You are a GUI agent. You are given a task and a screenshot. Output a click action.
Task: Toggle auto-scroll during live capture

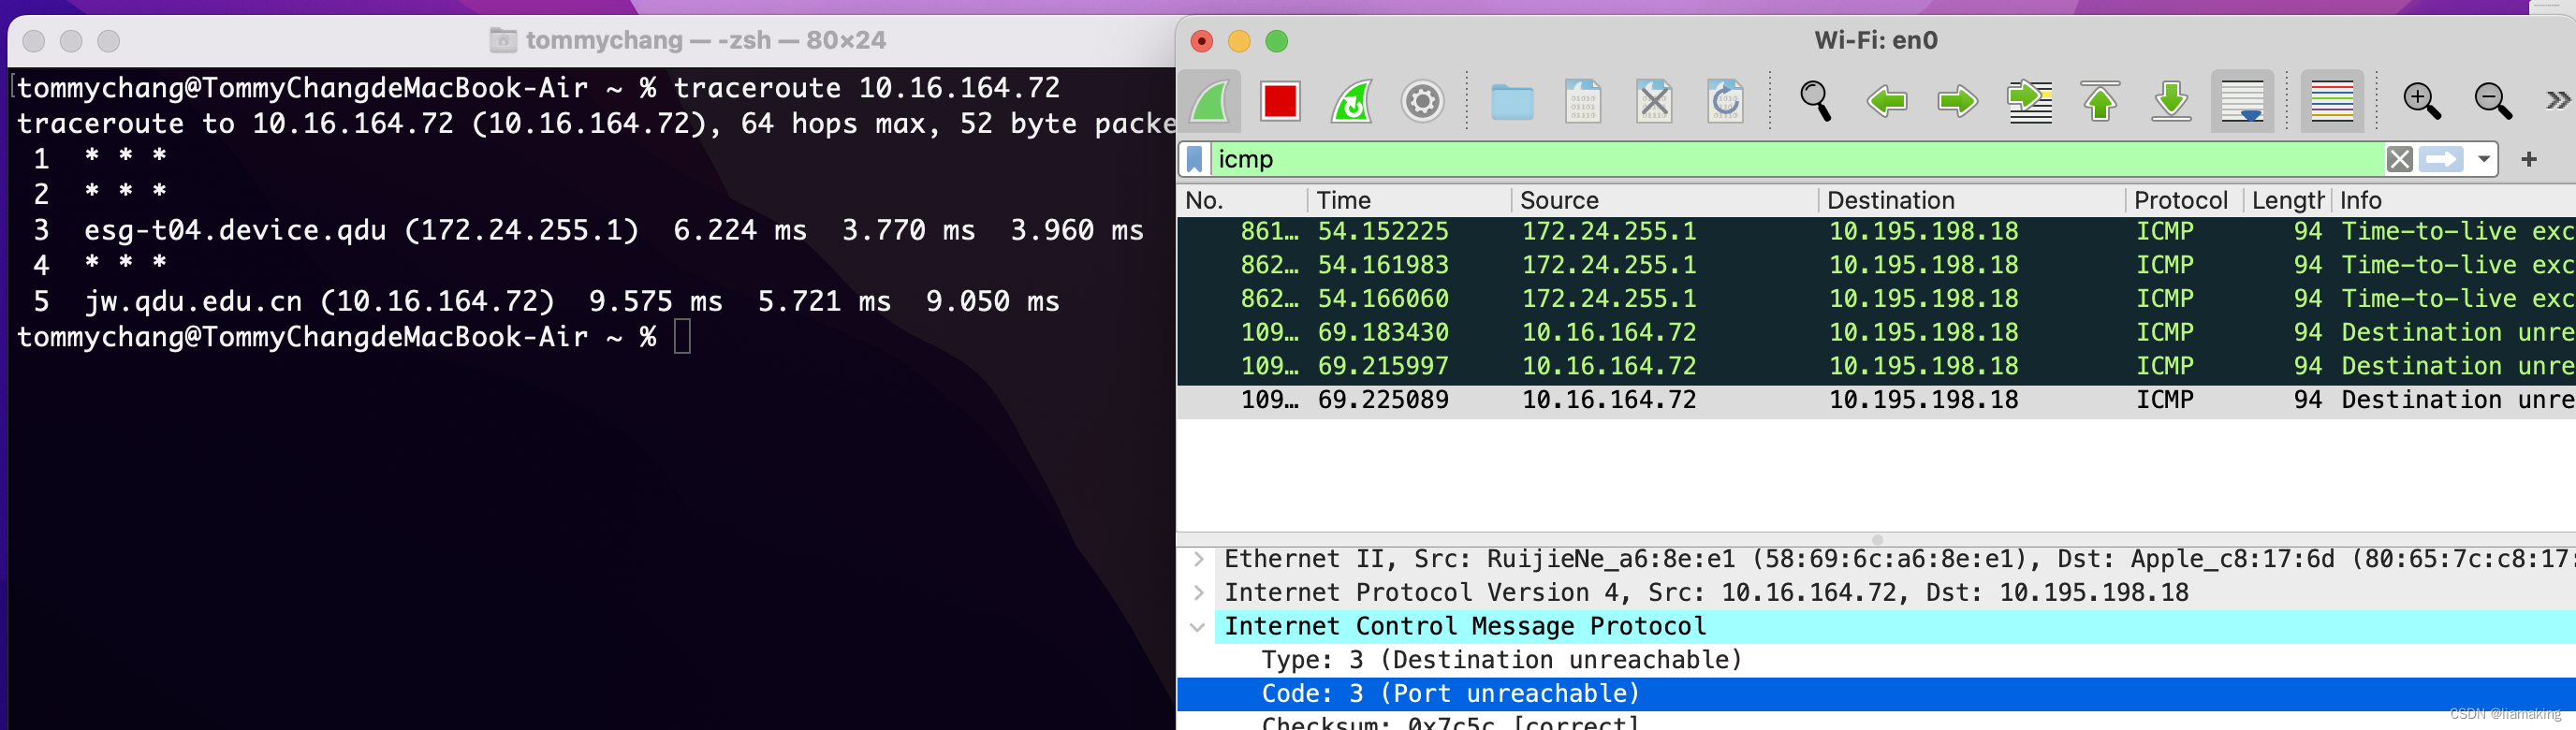click(x=2242, y=101)
